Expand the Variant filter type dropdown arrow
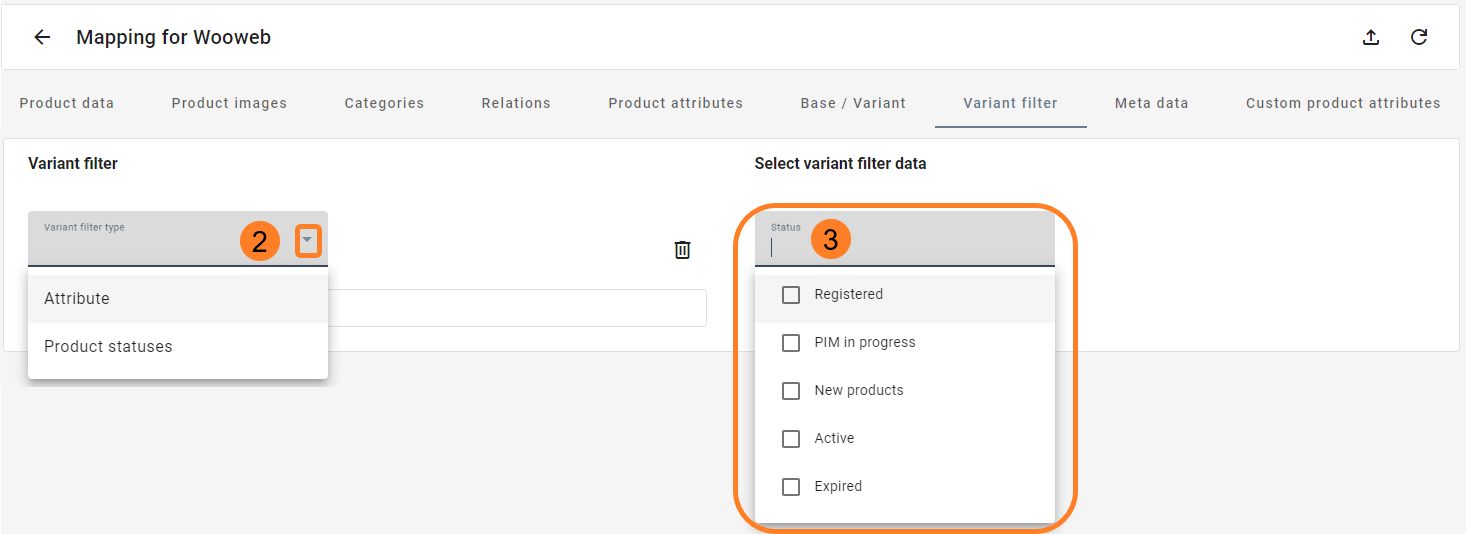 coord(308,241)
